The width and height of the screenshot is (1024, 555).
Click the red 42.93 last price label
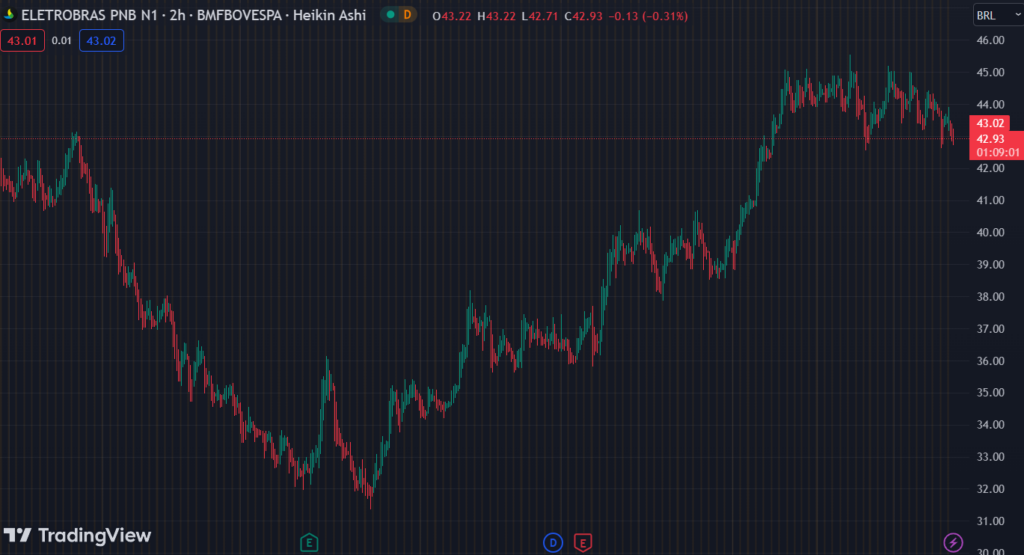pyautogui.click(x=990, y=138)
